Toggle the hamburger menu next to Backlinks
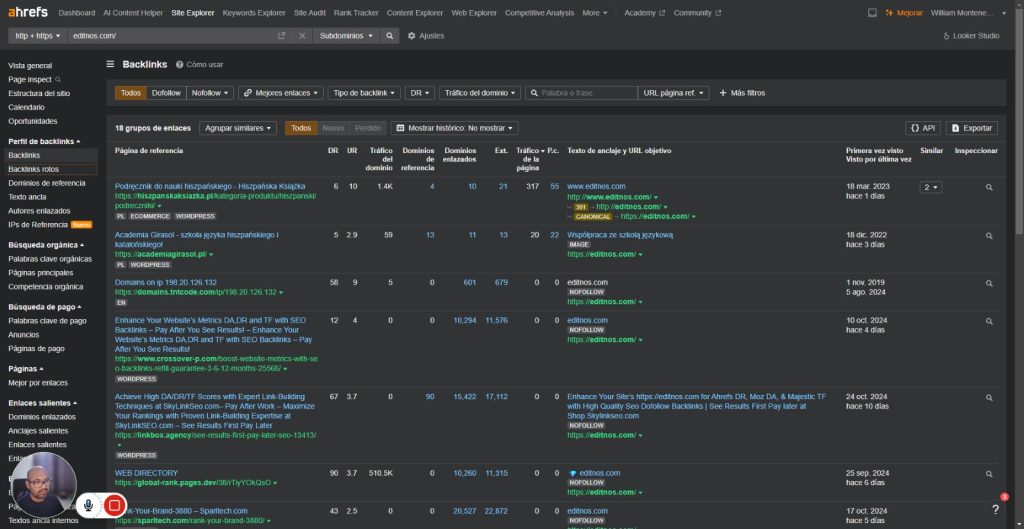The height and width of the screenshot is (529, 1024). (x=110, y=64)
